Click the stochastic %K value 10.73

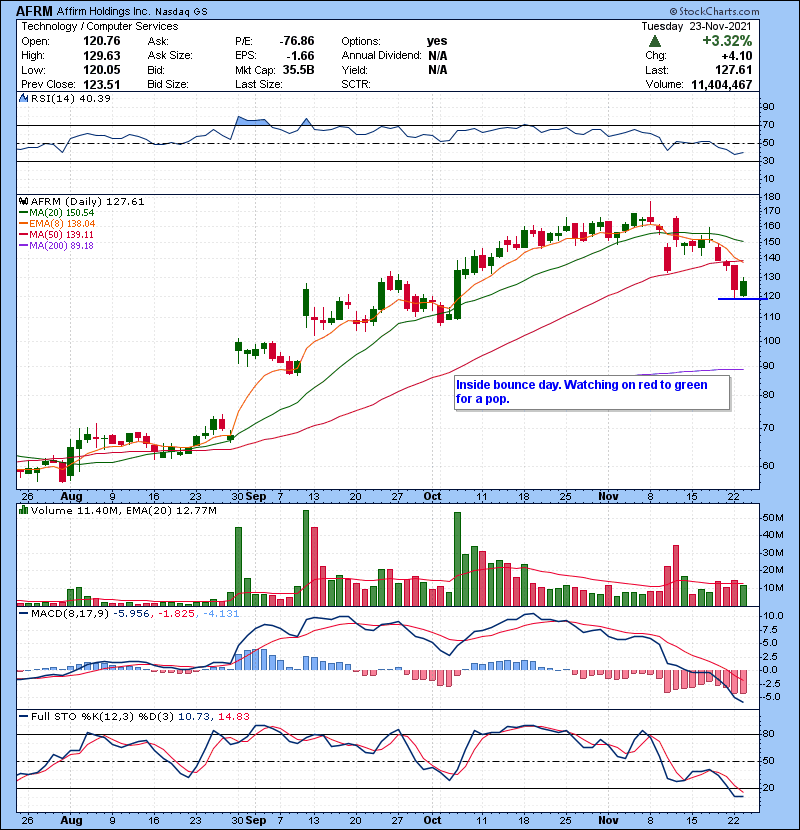pyautogui.click(x=192, y=717)
